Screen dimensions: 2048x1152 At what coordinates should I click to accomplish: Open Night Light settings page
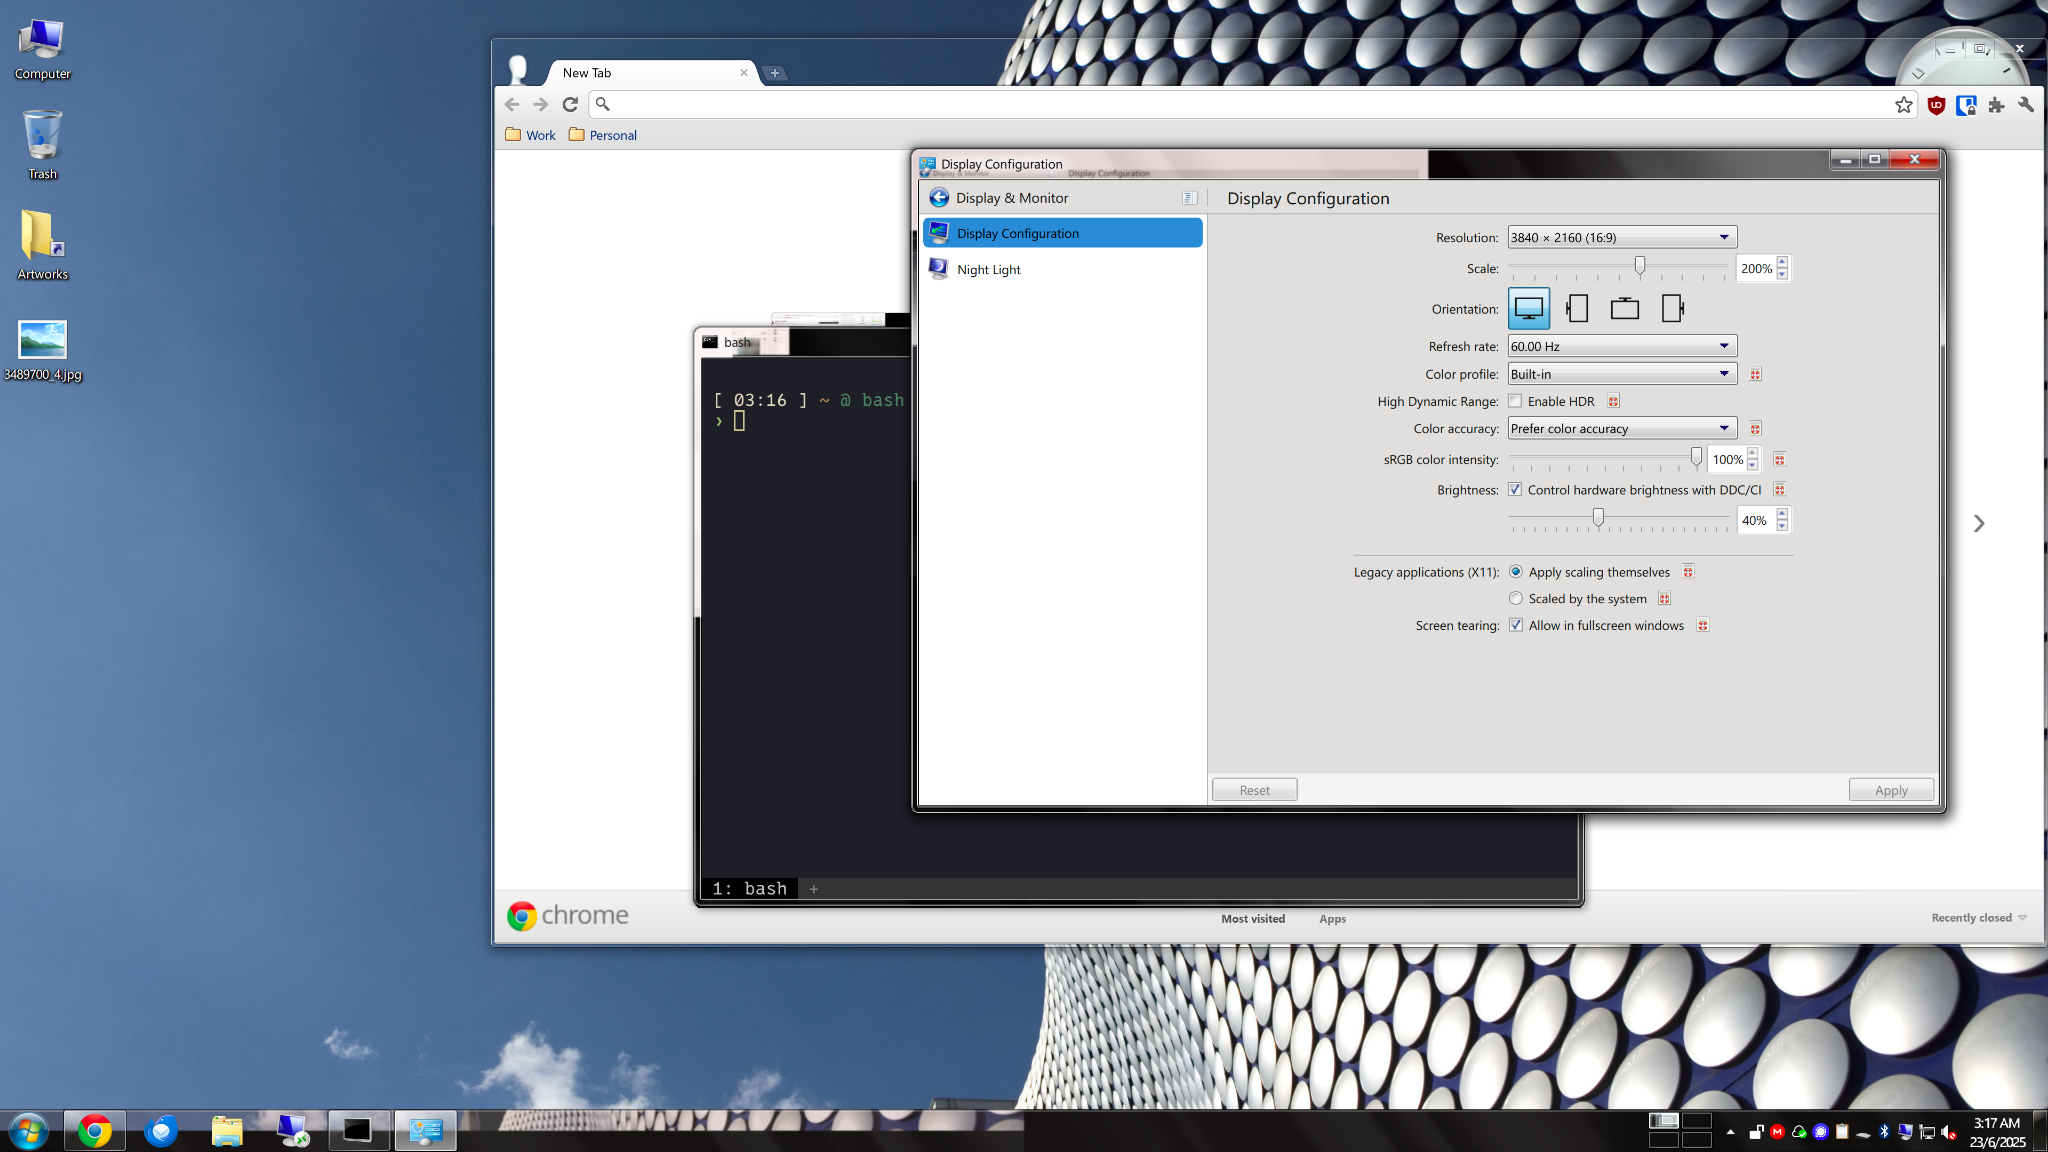pyautogui.click(x=988, y=269)
